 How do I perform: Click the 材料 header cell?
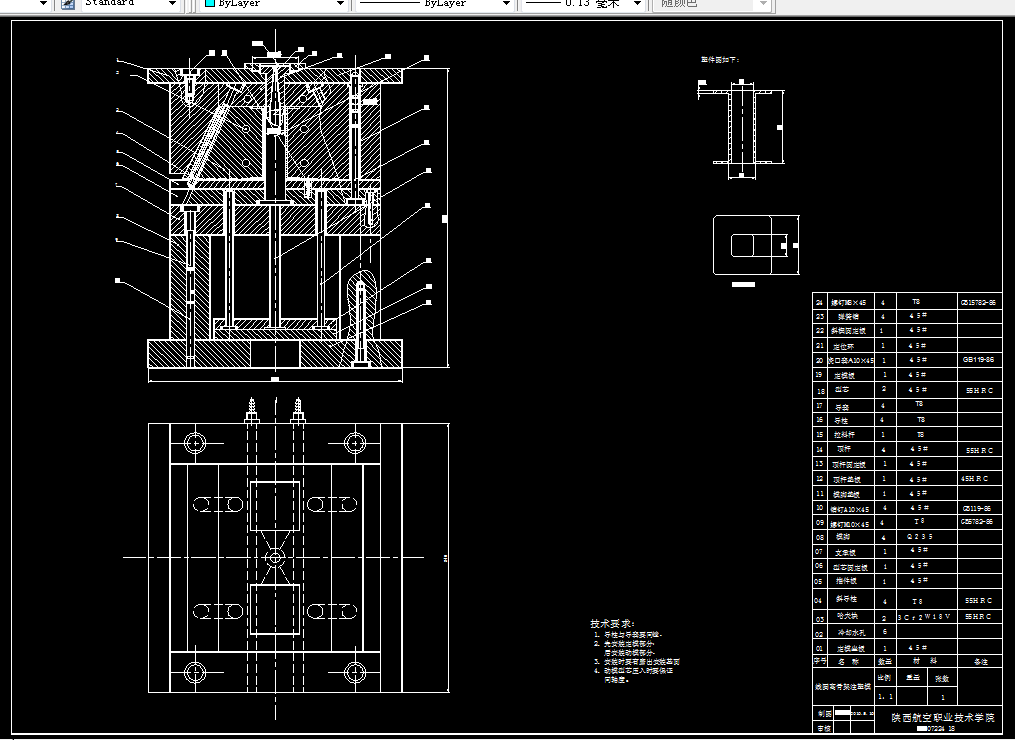(925, 661)
